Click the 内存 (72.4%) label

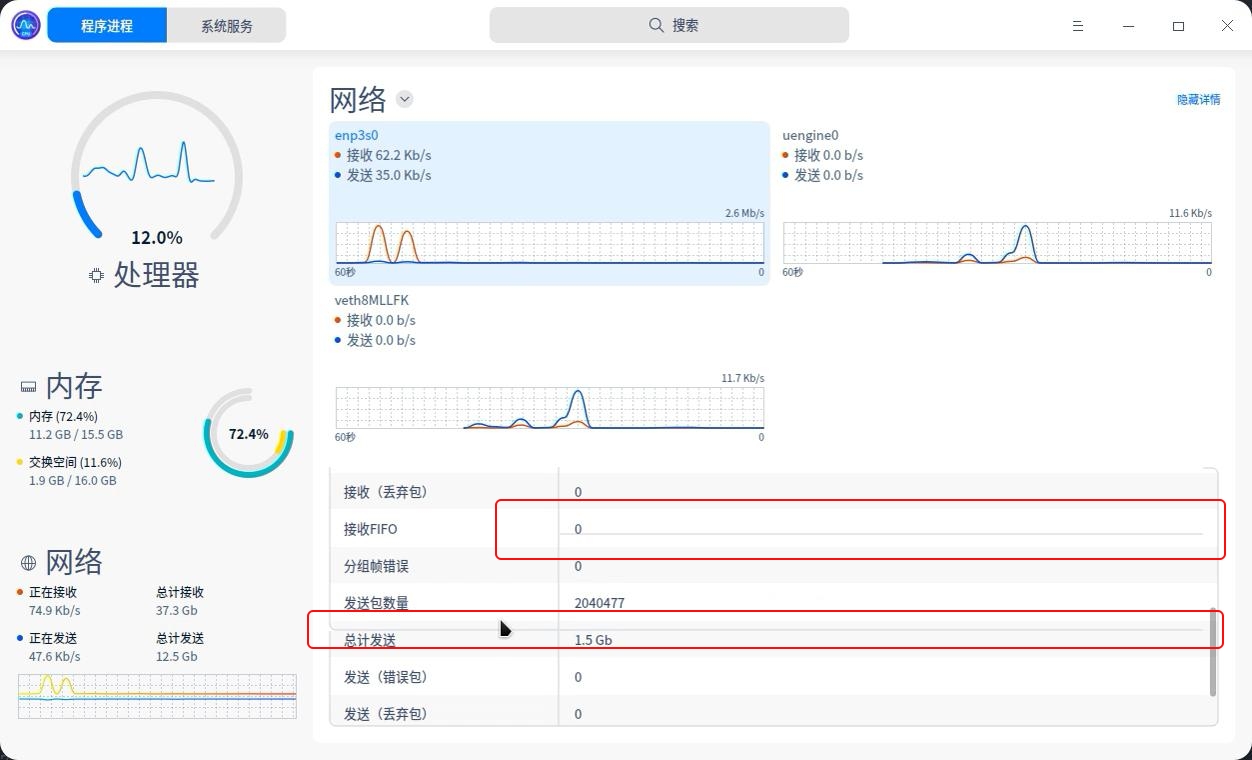point(63,416)
